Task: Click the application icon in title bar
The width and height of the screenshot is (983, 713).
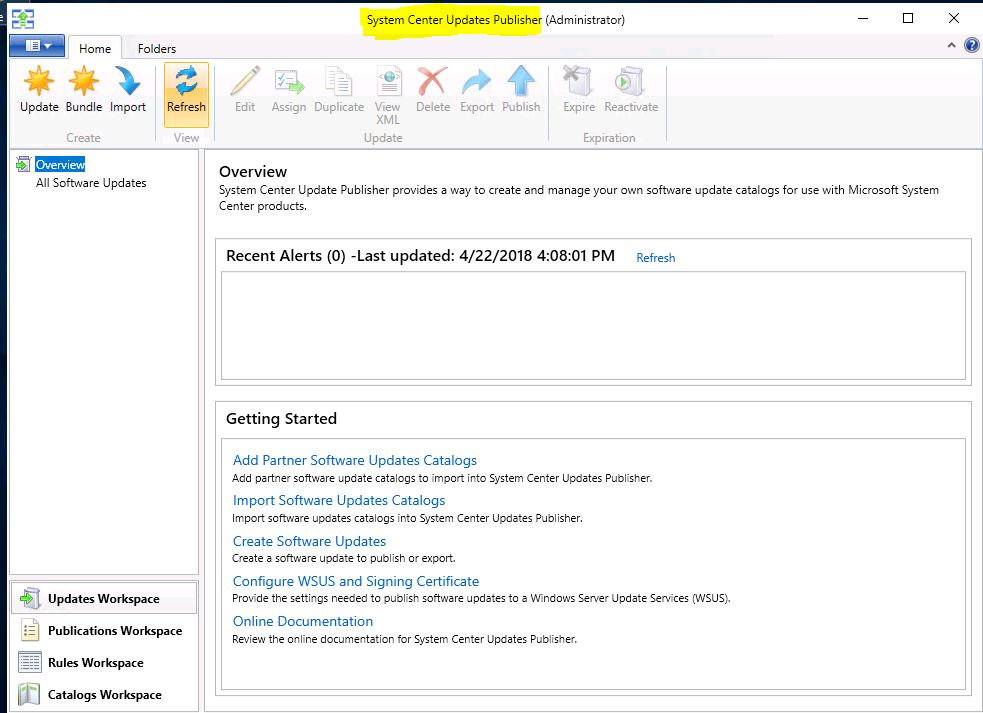Action: (x=23, y=19)
